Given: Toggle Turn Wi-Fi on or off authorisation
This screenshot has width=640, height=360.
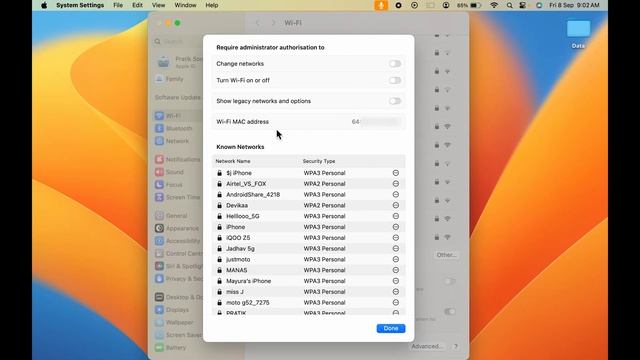Looking at the screenshot, I should click(x=395, y=80).
